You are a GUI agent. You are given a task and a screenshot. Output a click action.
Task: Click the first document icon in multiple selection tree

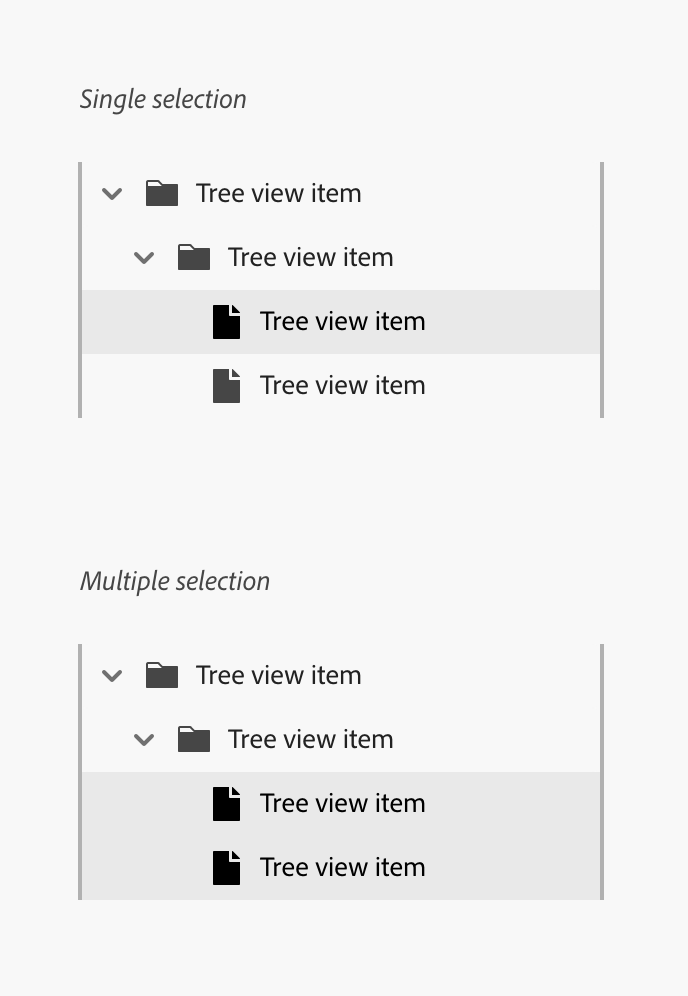pos(226,803)
